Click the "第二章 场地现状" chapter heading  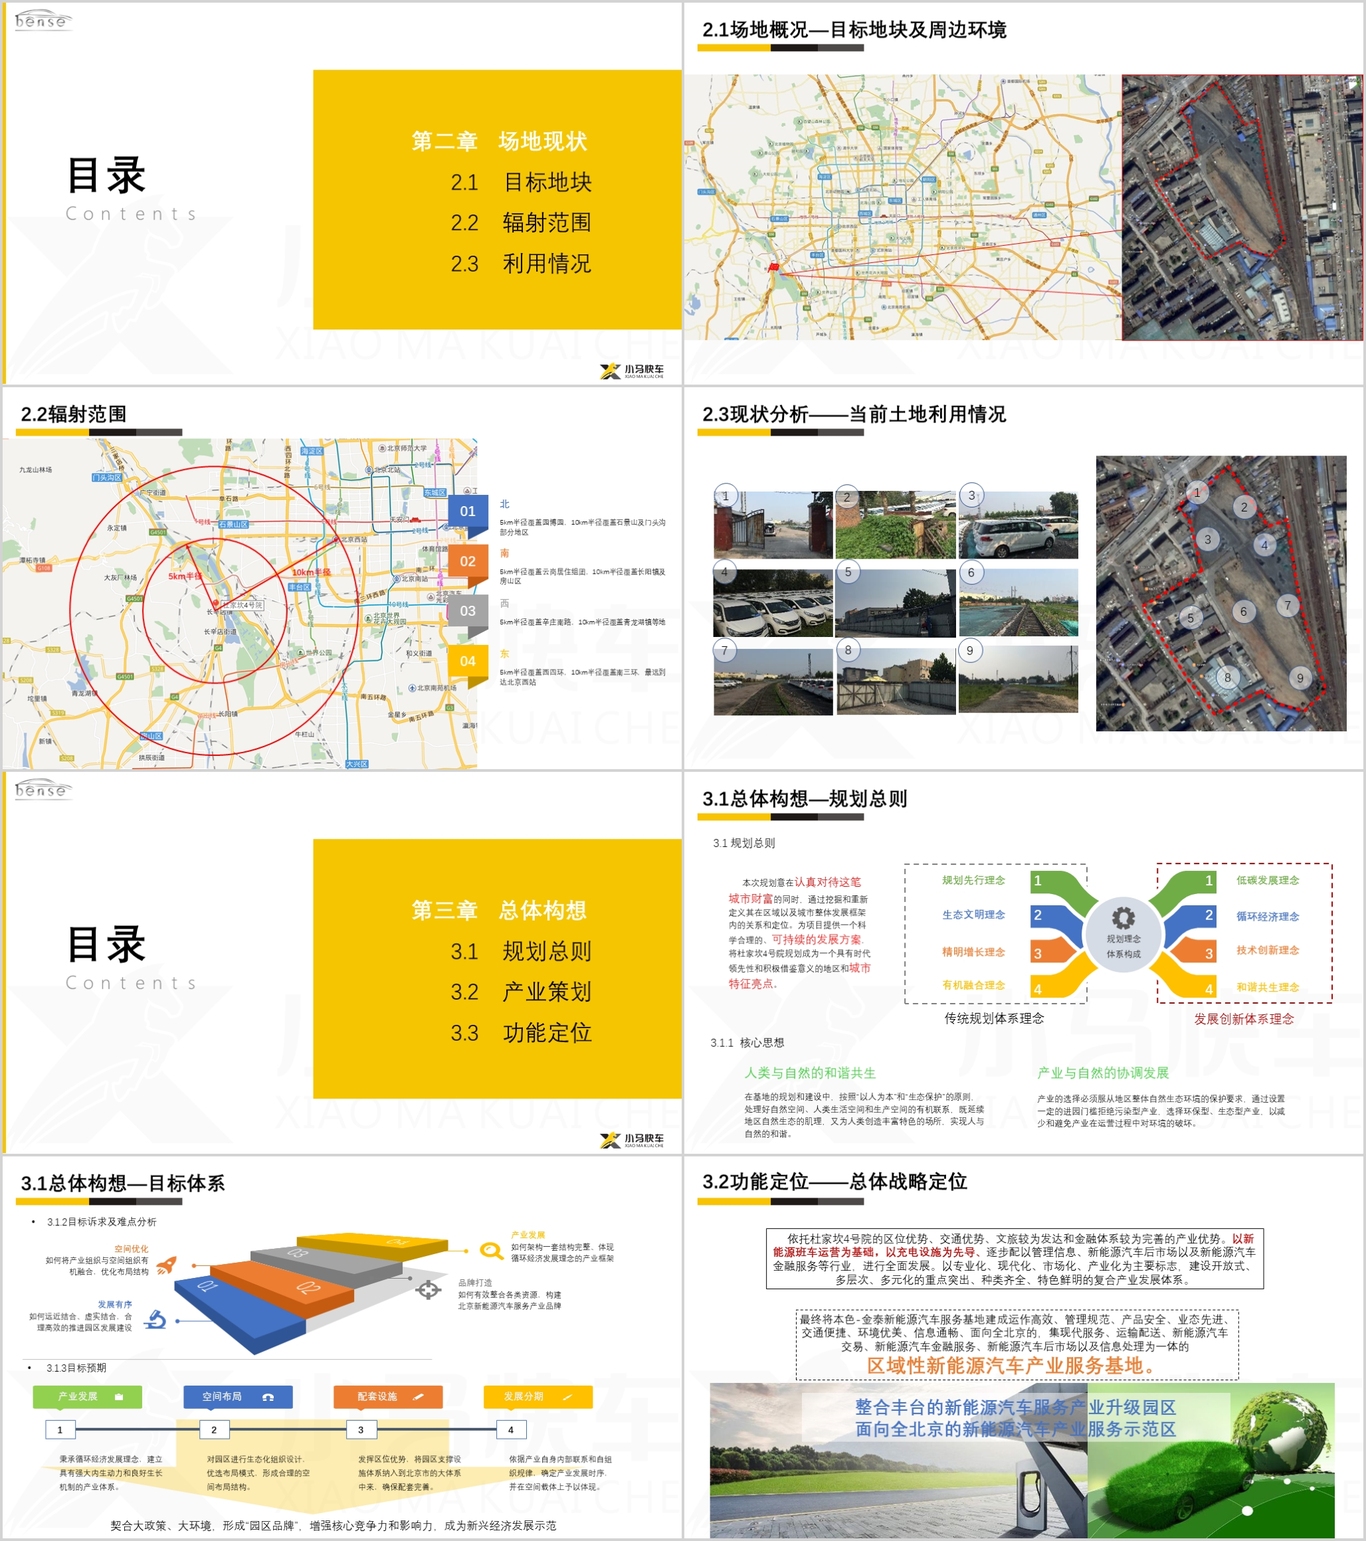pos(499,141)
